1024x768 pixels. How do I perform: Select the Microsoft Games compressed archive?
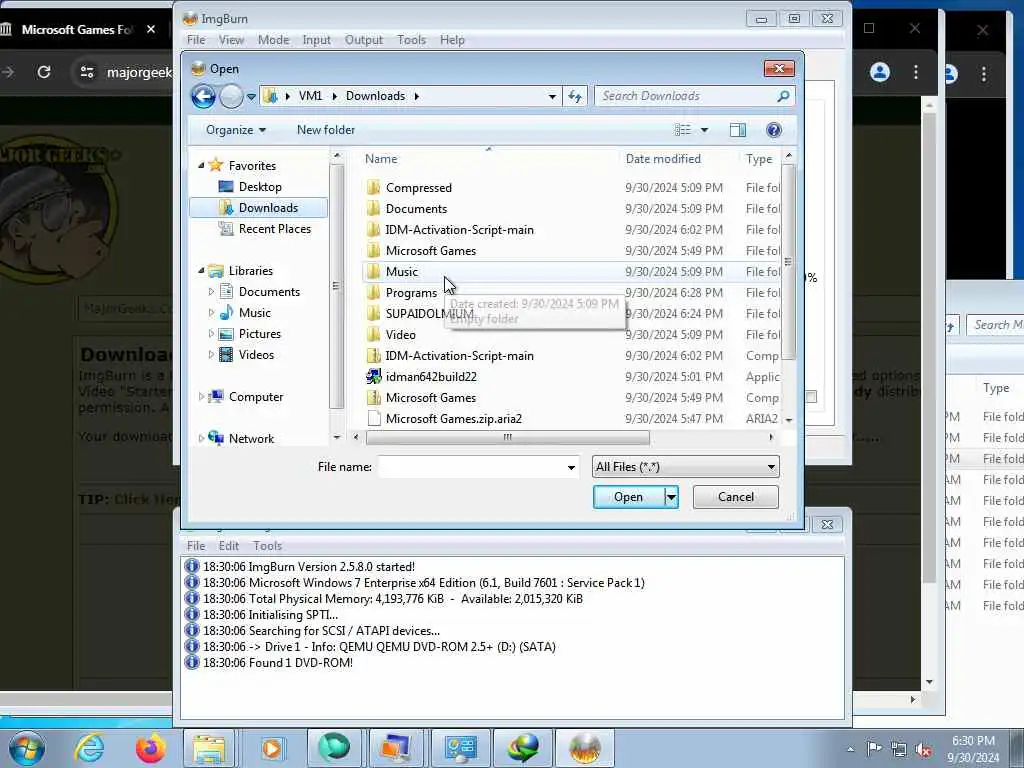pyautogui.click(x=430, y=398)
